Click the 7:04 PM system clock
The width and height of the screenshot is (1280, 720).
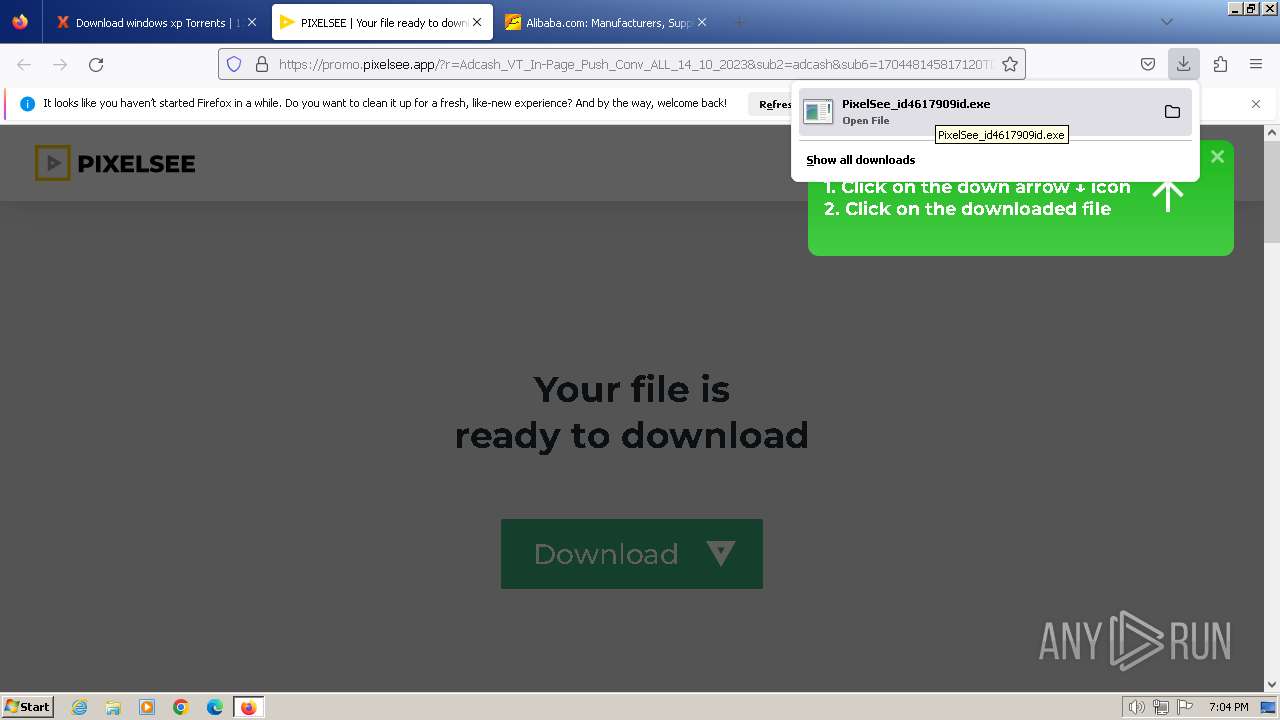point(1228,707)
